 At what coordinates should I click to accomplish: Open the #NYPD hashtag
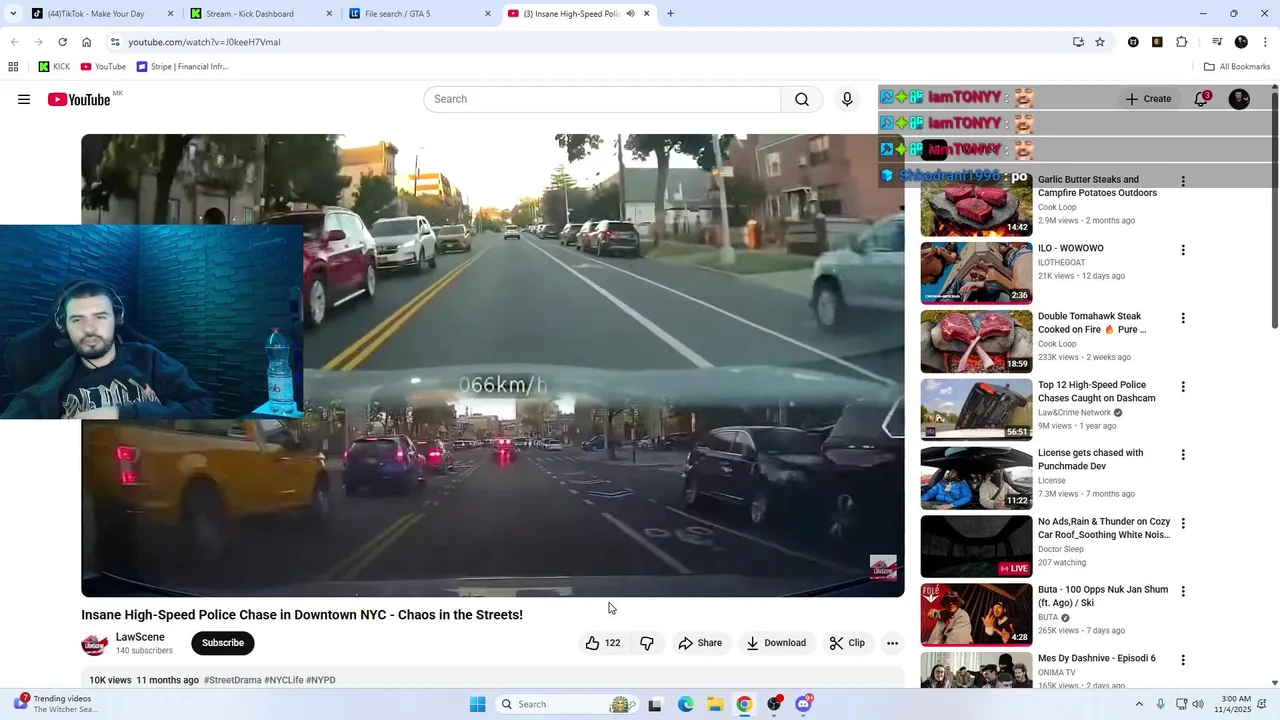click(x=321, y=680)
